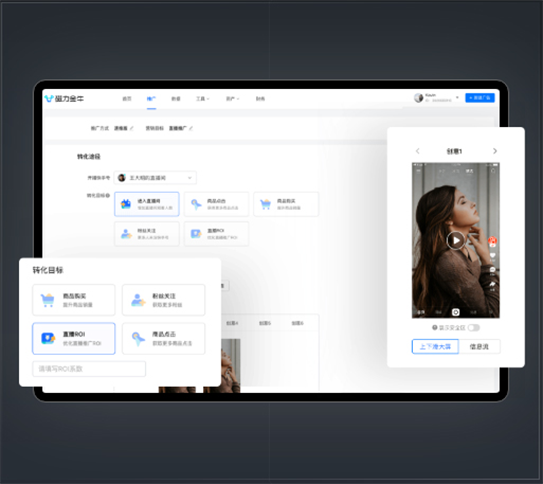This screenshot has width=543, height=484.
Task: Click edit pencil next to 营销目标 value
Action: tap(191, 128)
